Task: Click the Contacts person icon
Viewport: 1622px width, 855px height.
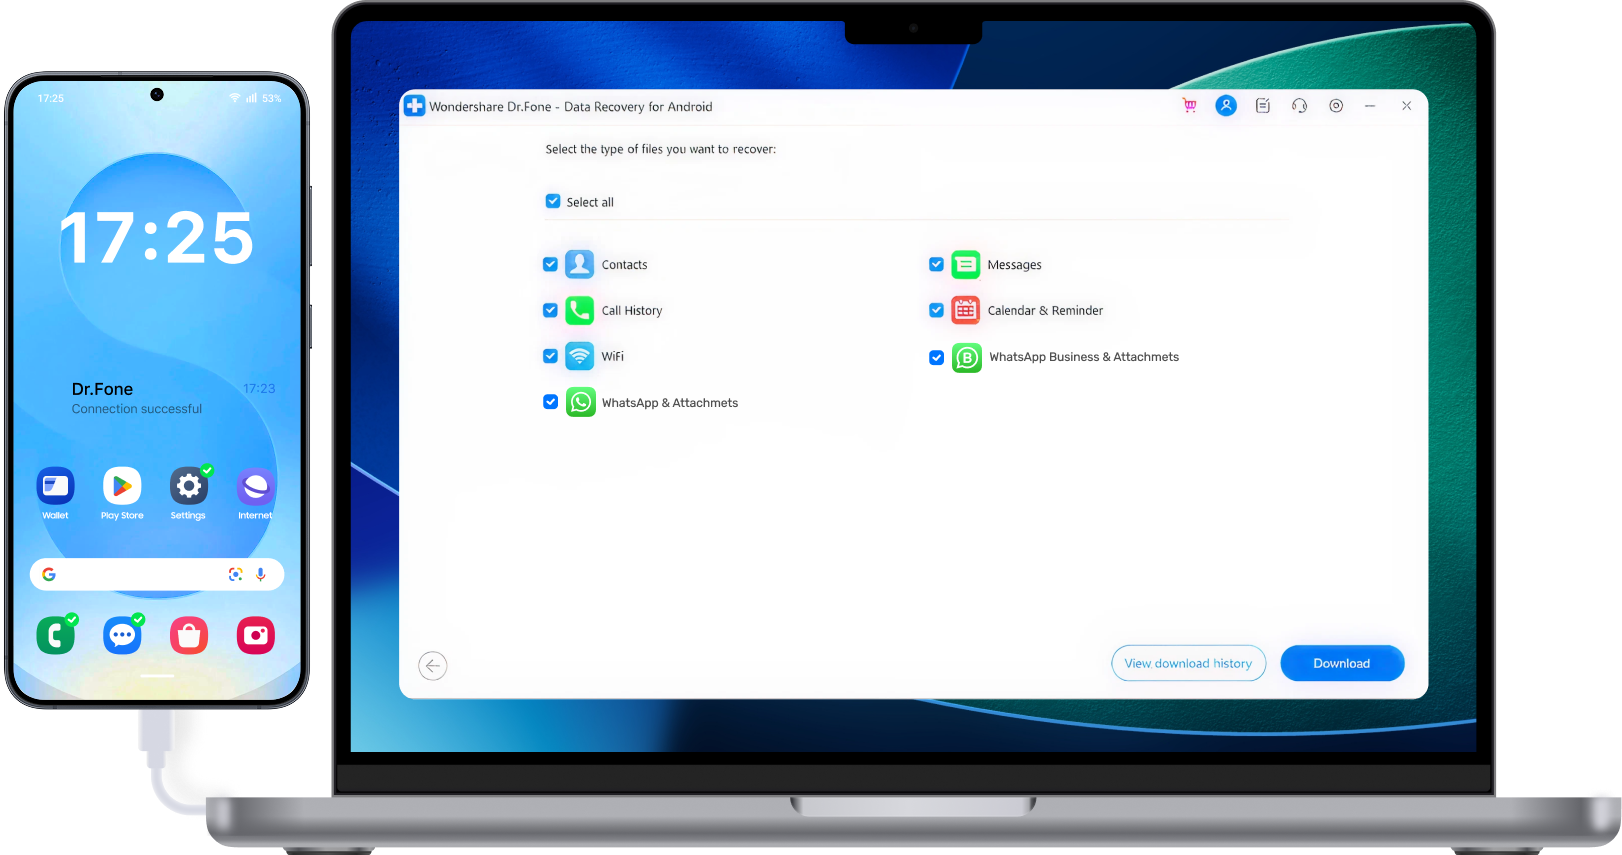Action: tap(579, 264)
